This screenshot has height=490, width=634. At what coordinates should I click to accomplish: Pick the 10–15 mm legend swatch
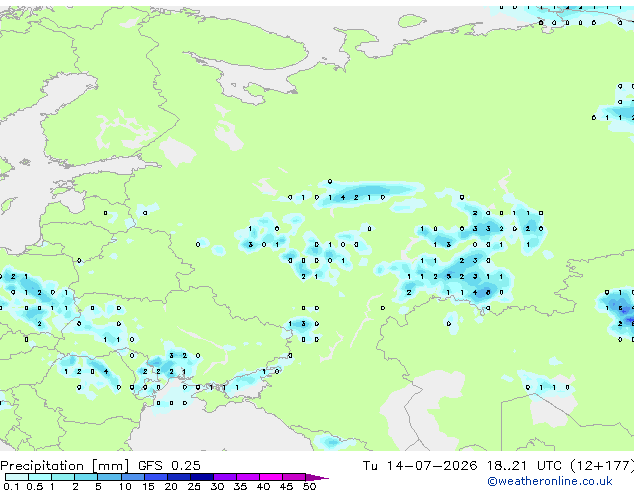point(132,477)
